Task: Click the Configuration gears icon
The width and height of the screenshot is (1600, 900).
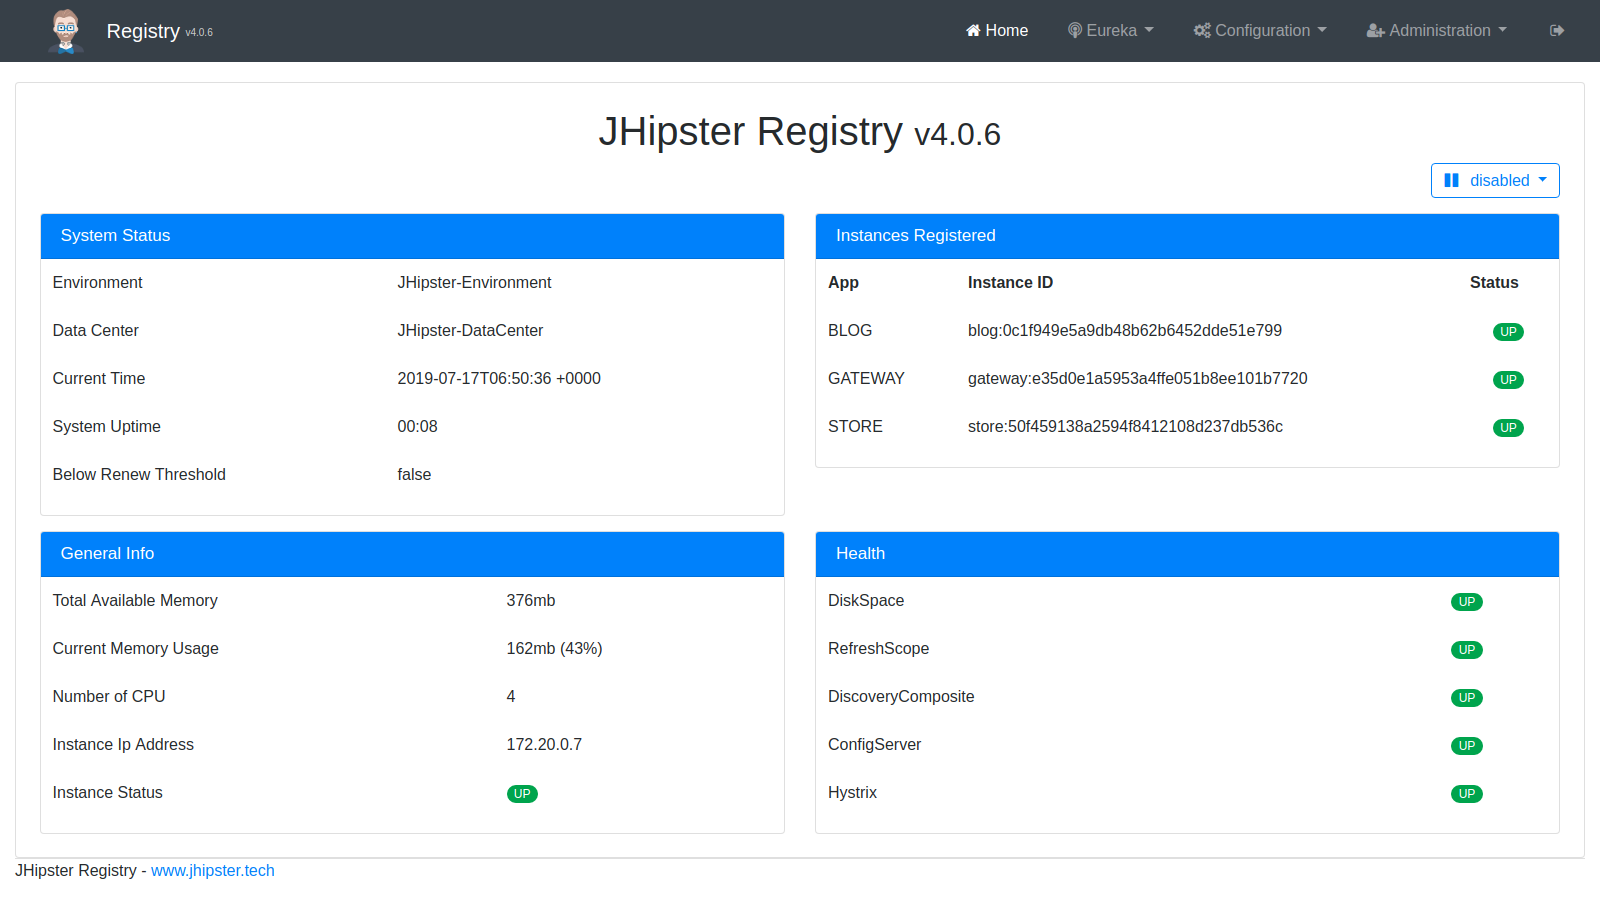Action: 1202,31
